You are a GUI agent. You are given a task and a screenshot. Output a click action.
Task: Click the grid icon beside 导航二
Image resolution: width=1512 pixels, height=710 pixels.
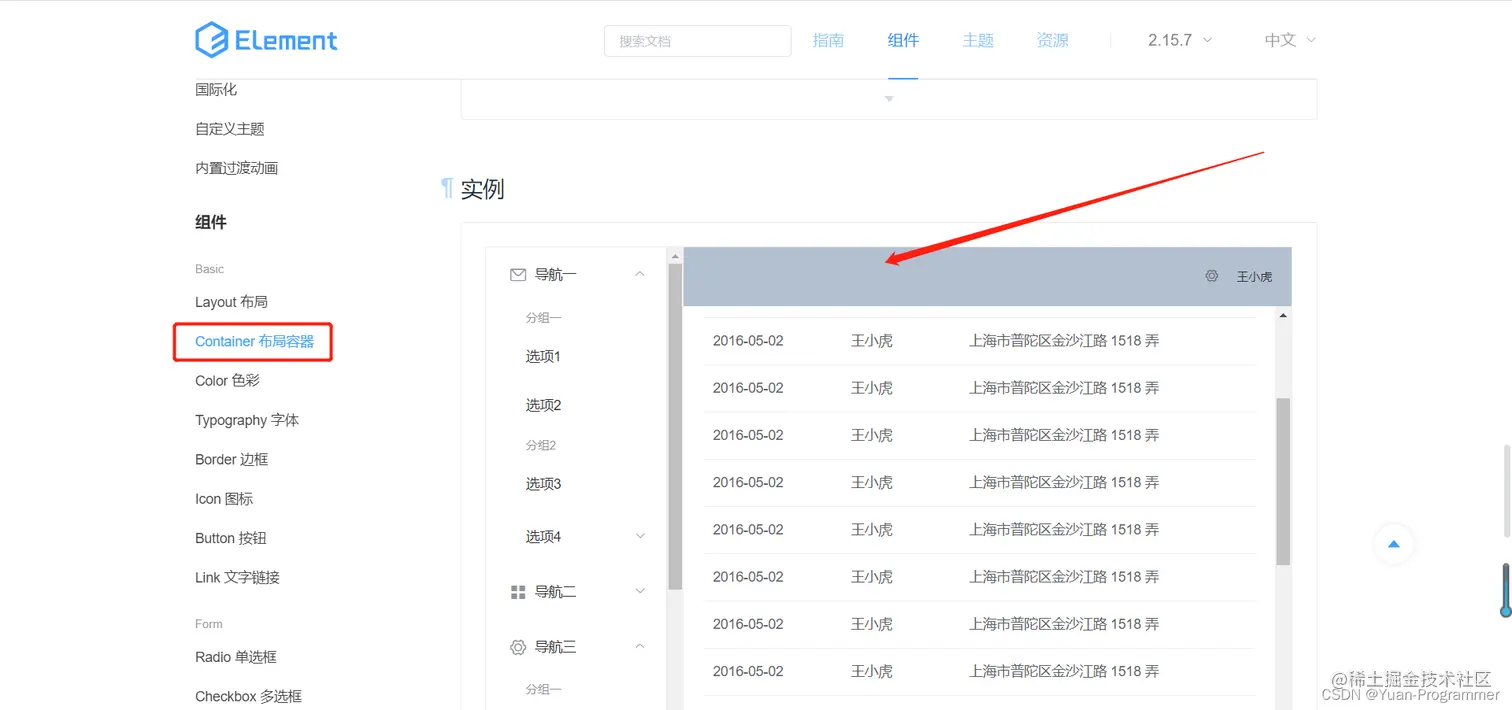tap(518, 591)
